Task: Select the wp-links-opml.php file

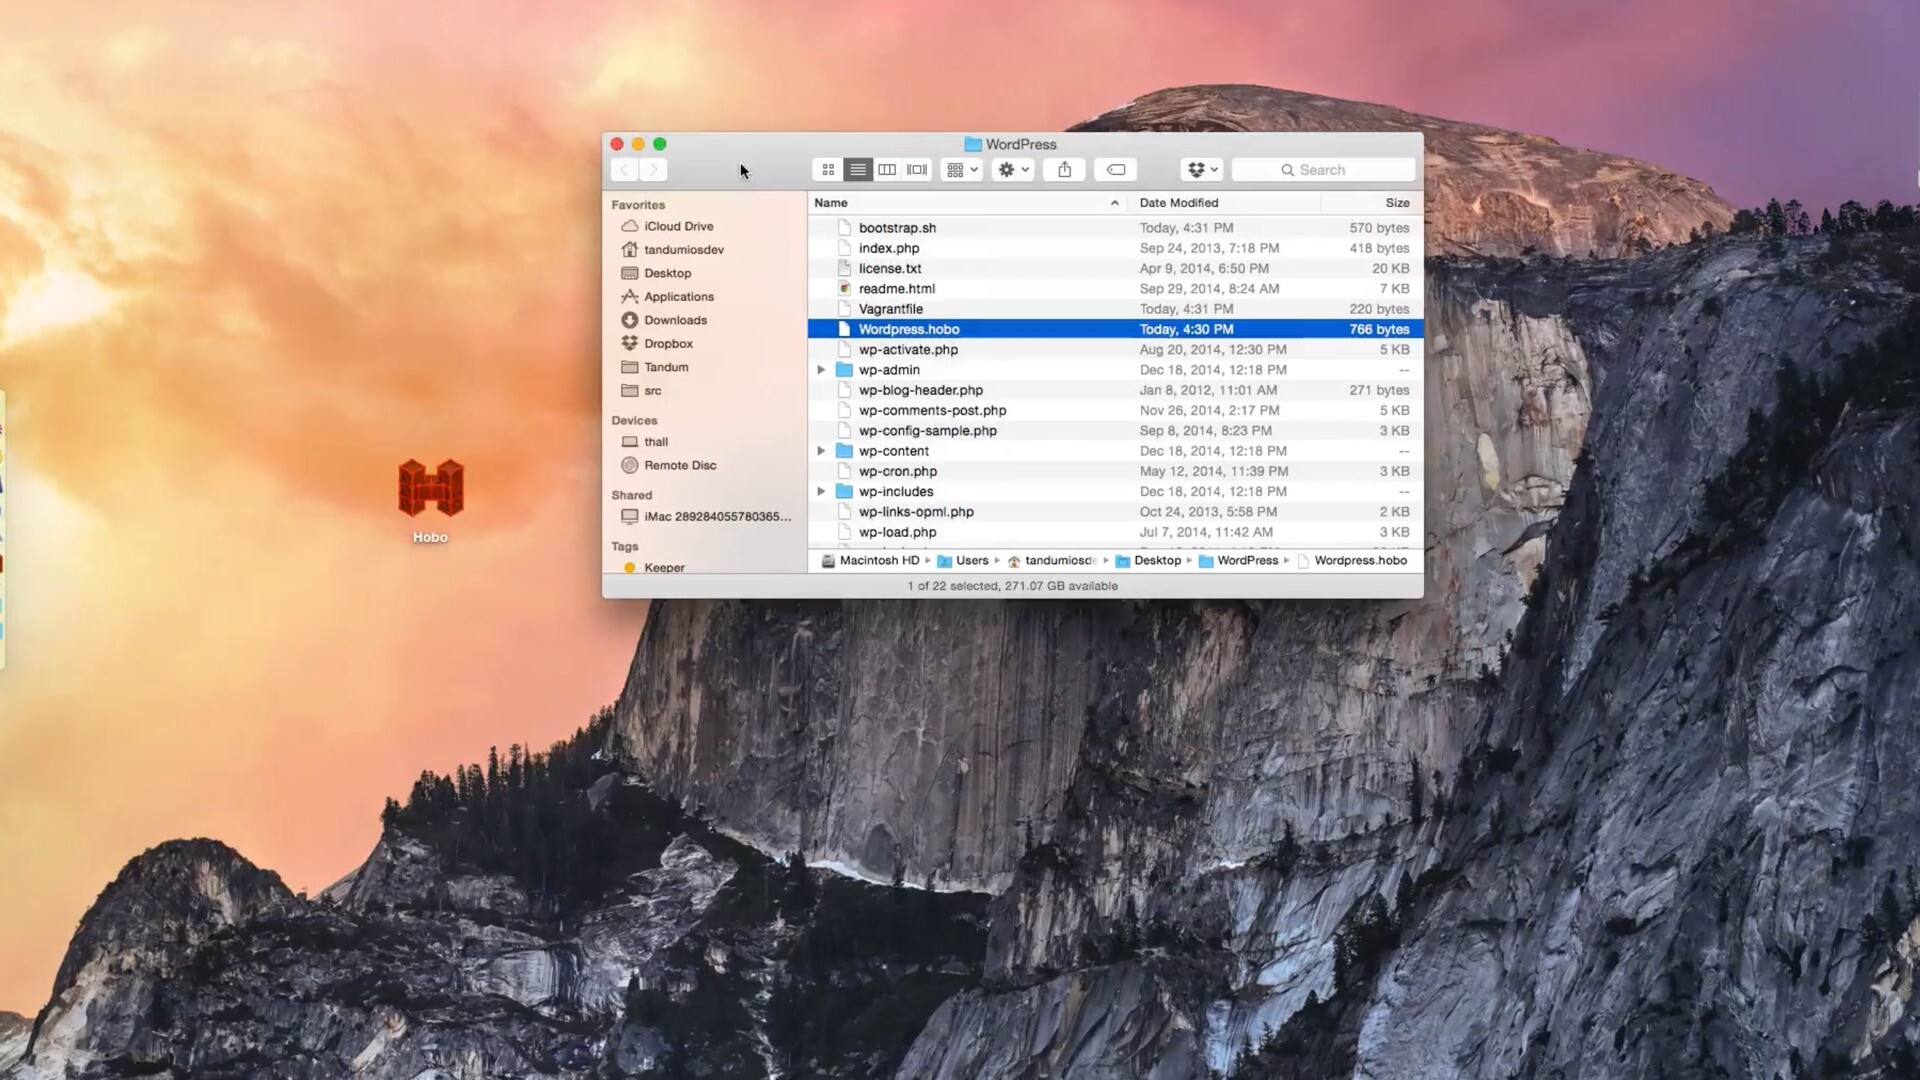Action: [1115, 512]
